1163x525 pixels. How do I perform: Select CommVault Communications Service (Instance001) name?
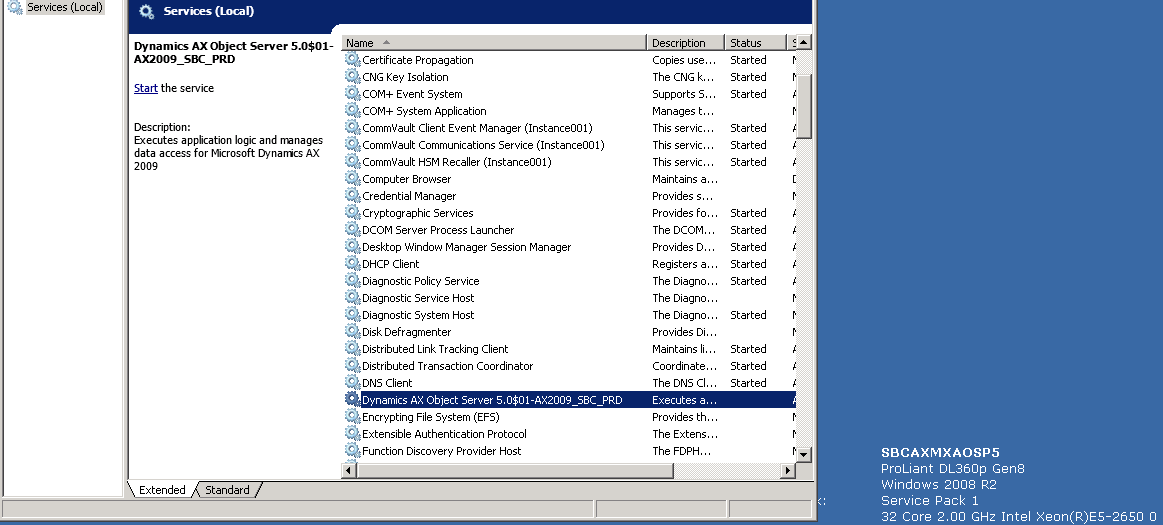coord(483,145)
